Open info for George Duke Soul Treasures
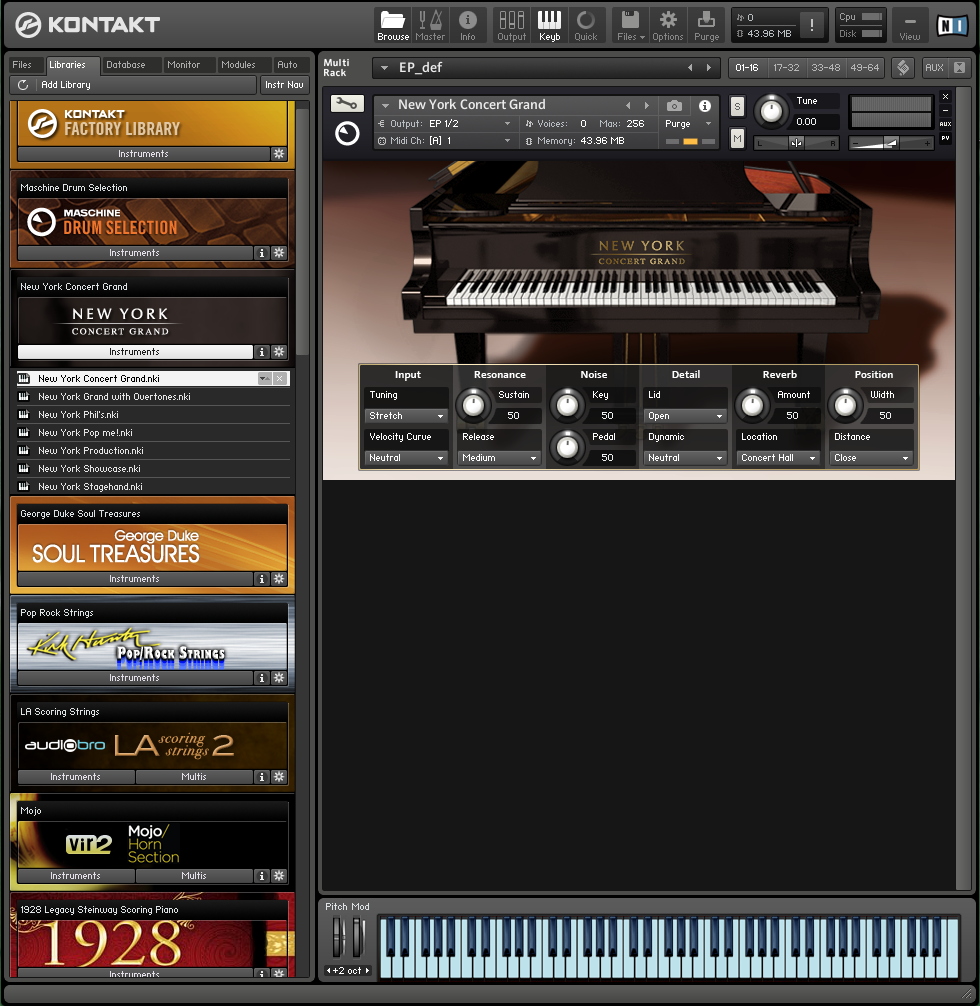The width and height of the screenshot is (980, 1006). 261,579
